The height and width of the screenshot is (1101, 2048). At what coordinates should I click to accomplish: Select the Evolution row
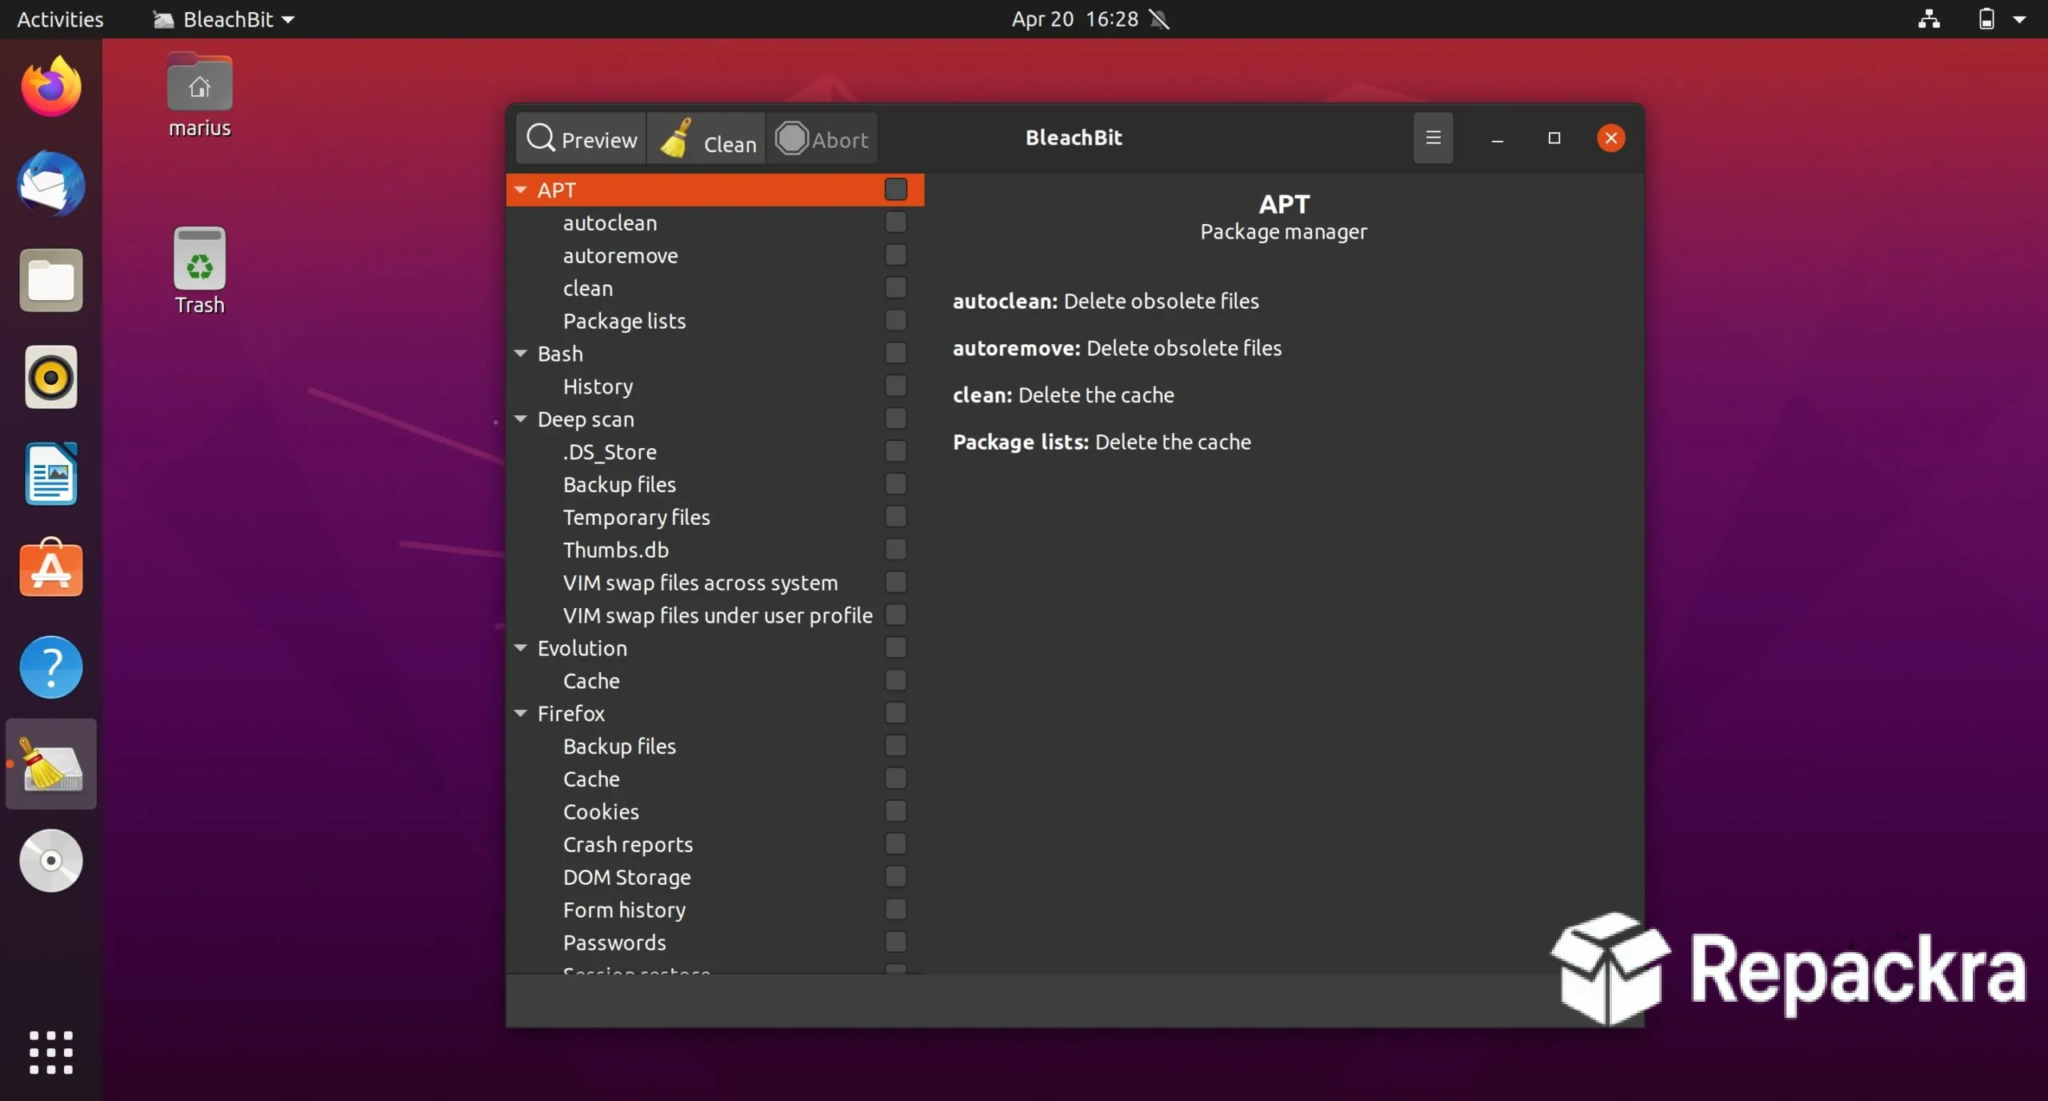tap(715, 648)
